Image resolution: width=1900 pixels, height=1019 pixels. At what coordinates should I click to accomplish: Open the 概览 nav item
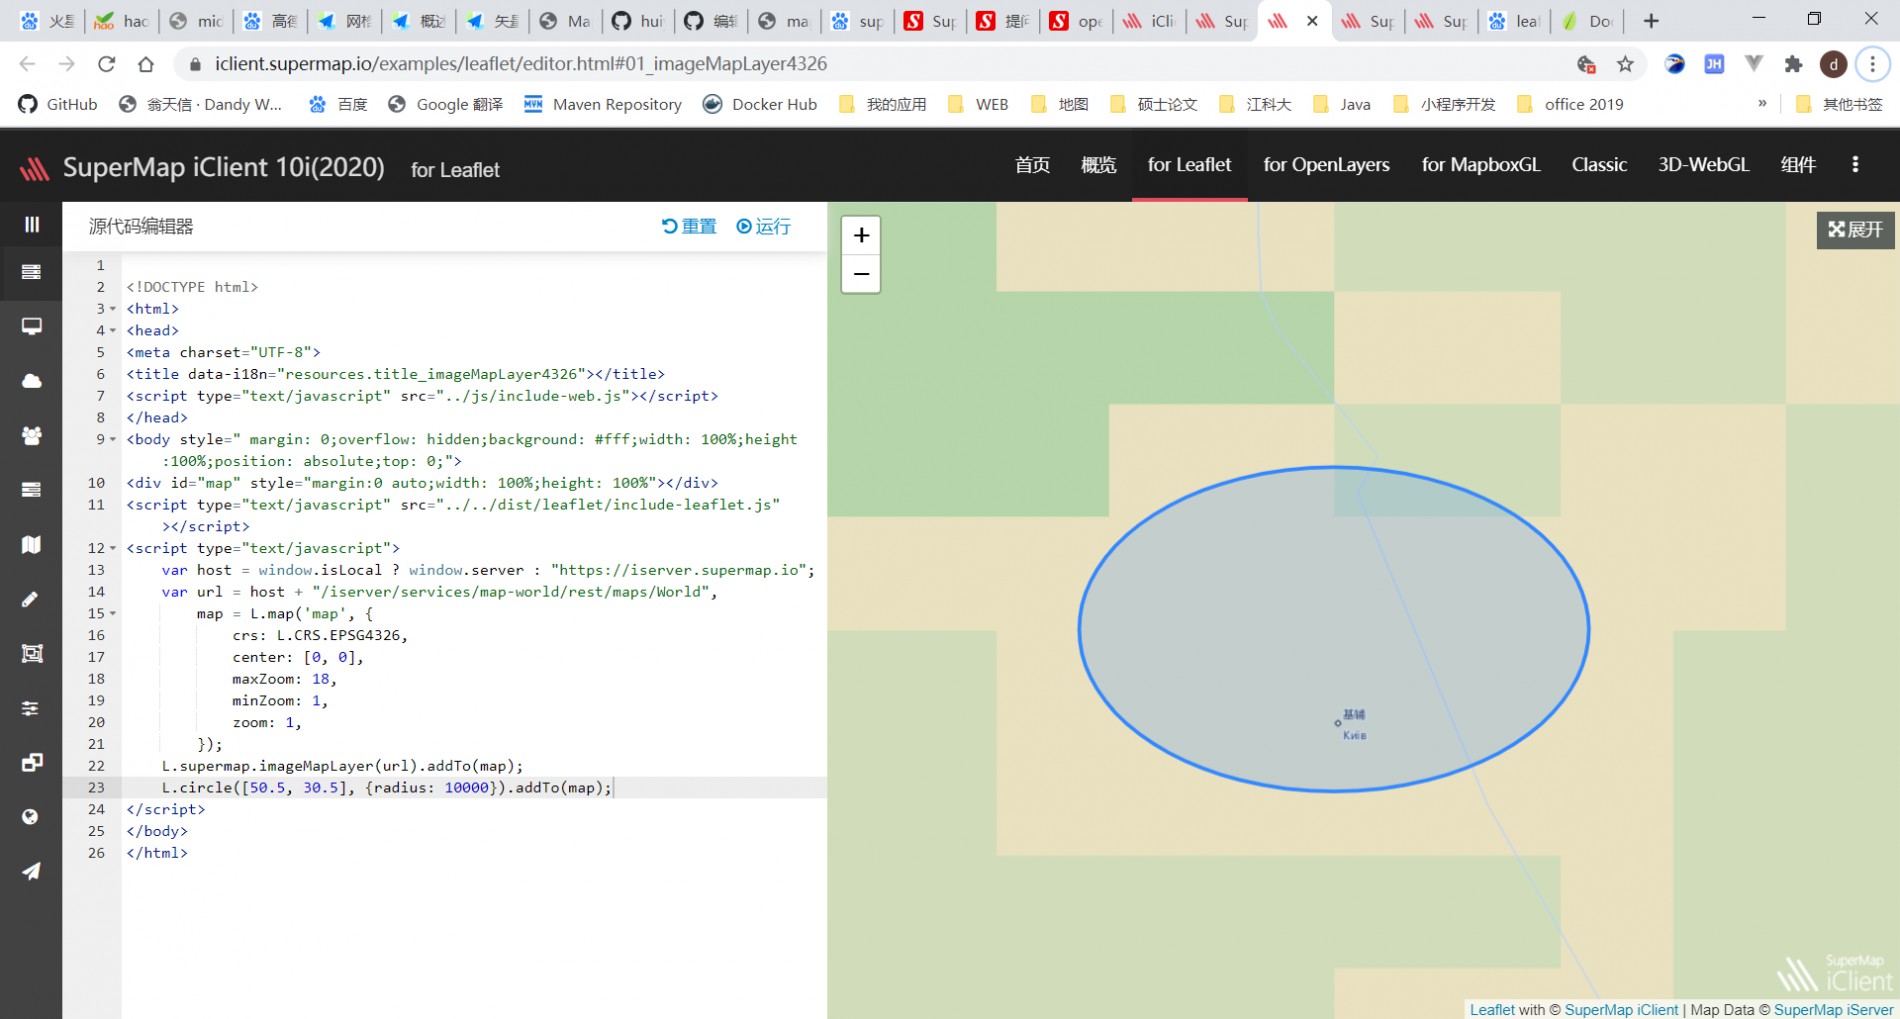pyautogui.click(x=1098, y=165)
